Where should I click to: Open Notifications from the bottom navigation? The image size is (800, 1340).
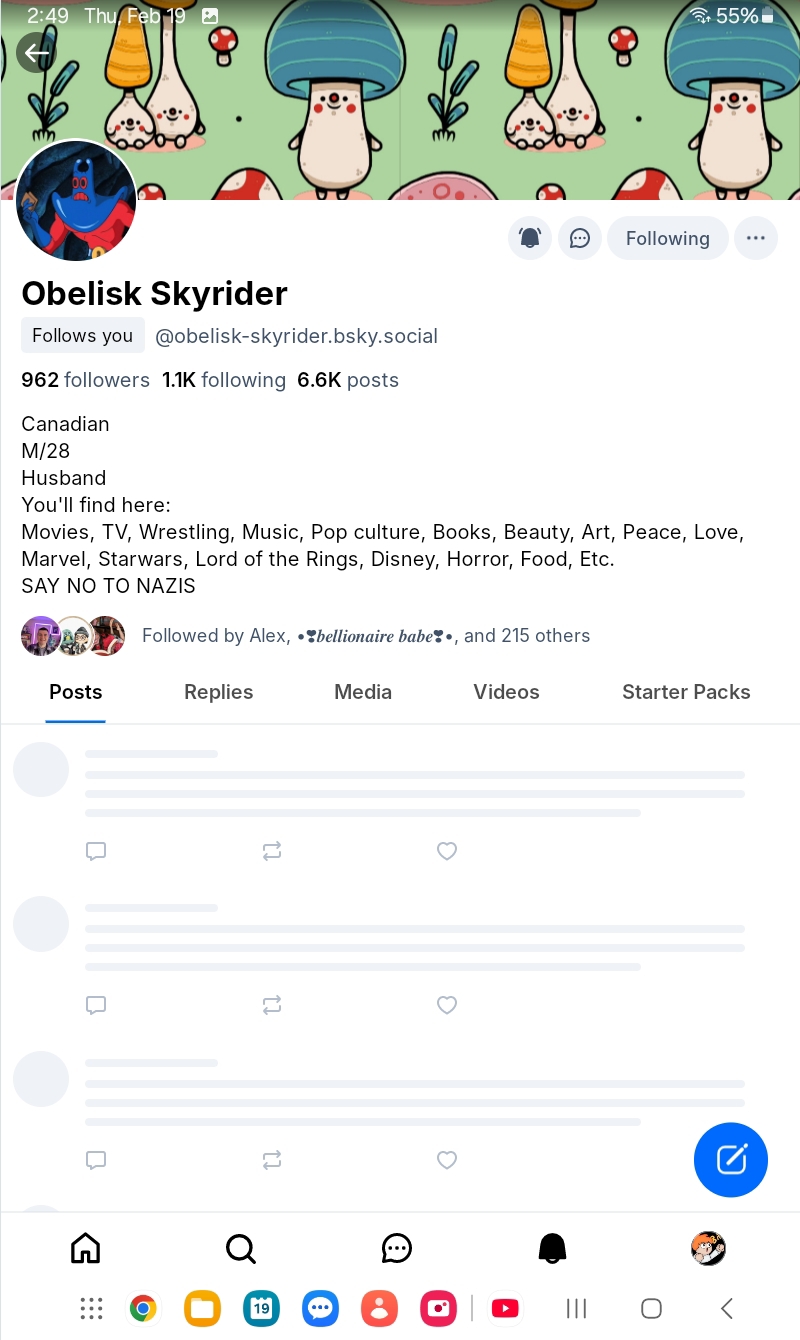coord(552,1247)
